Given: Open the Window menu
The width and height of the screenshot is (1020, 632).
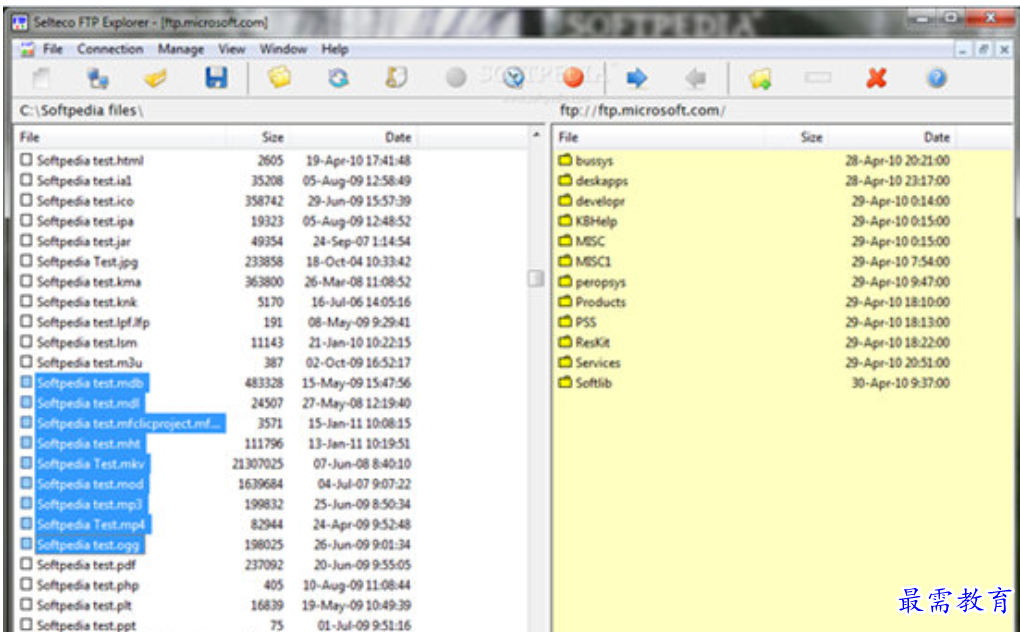Looking at the screenshot, I should [x=283, y=49].
